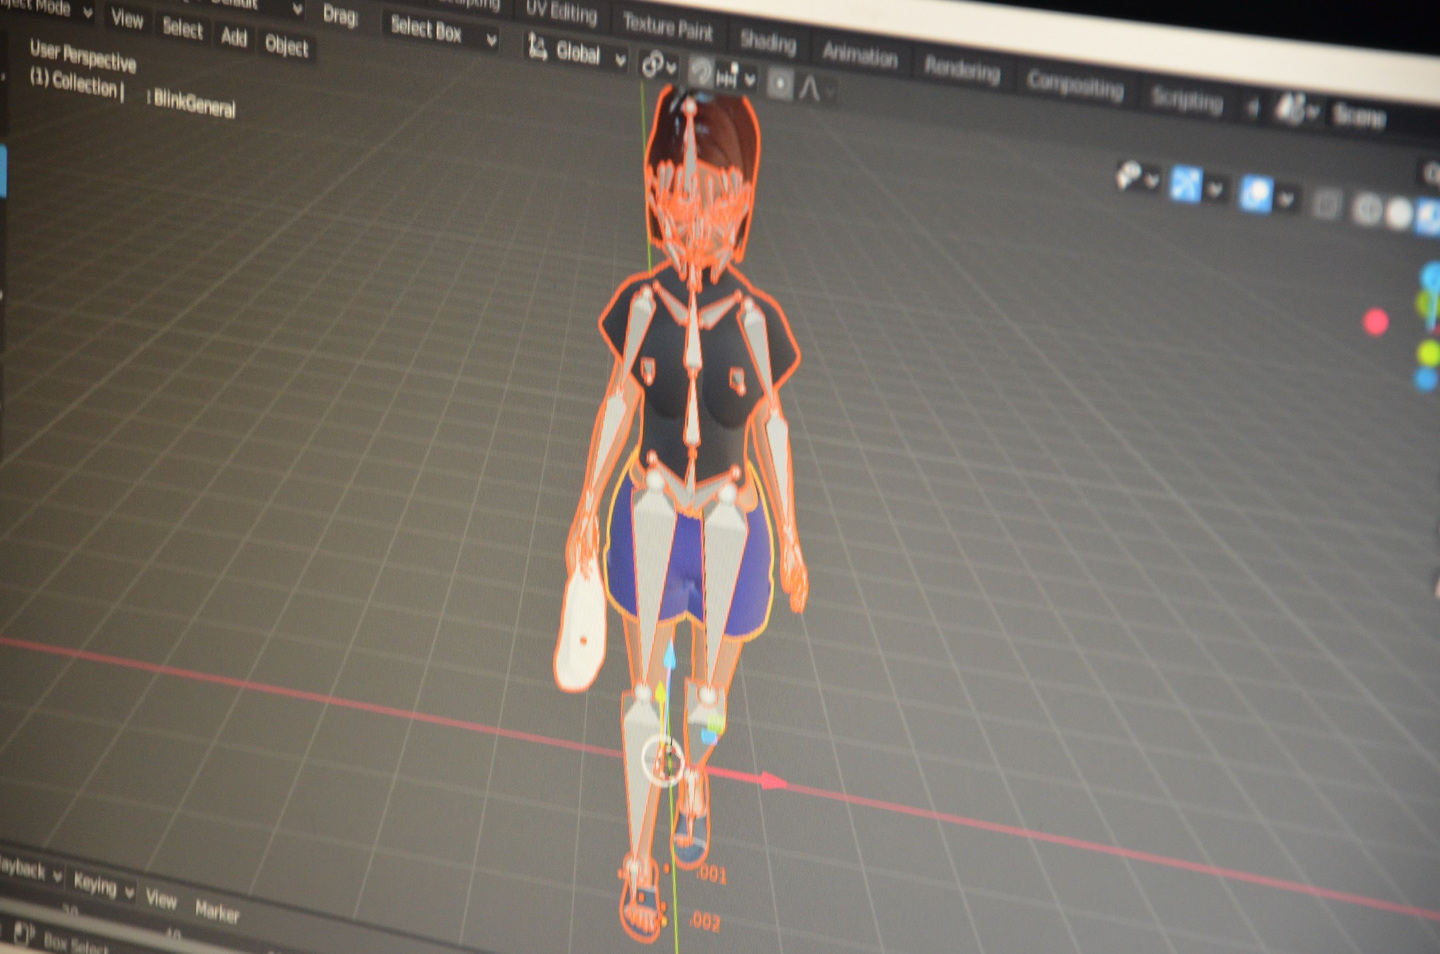Click the red X axis gizmo ball

pyautogui.click(x=1376, y=322)
